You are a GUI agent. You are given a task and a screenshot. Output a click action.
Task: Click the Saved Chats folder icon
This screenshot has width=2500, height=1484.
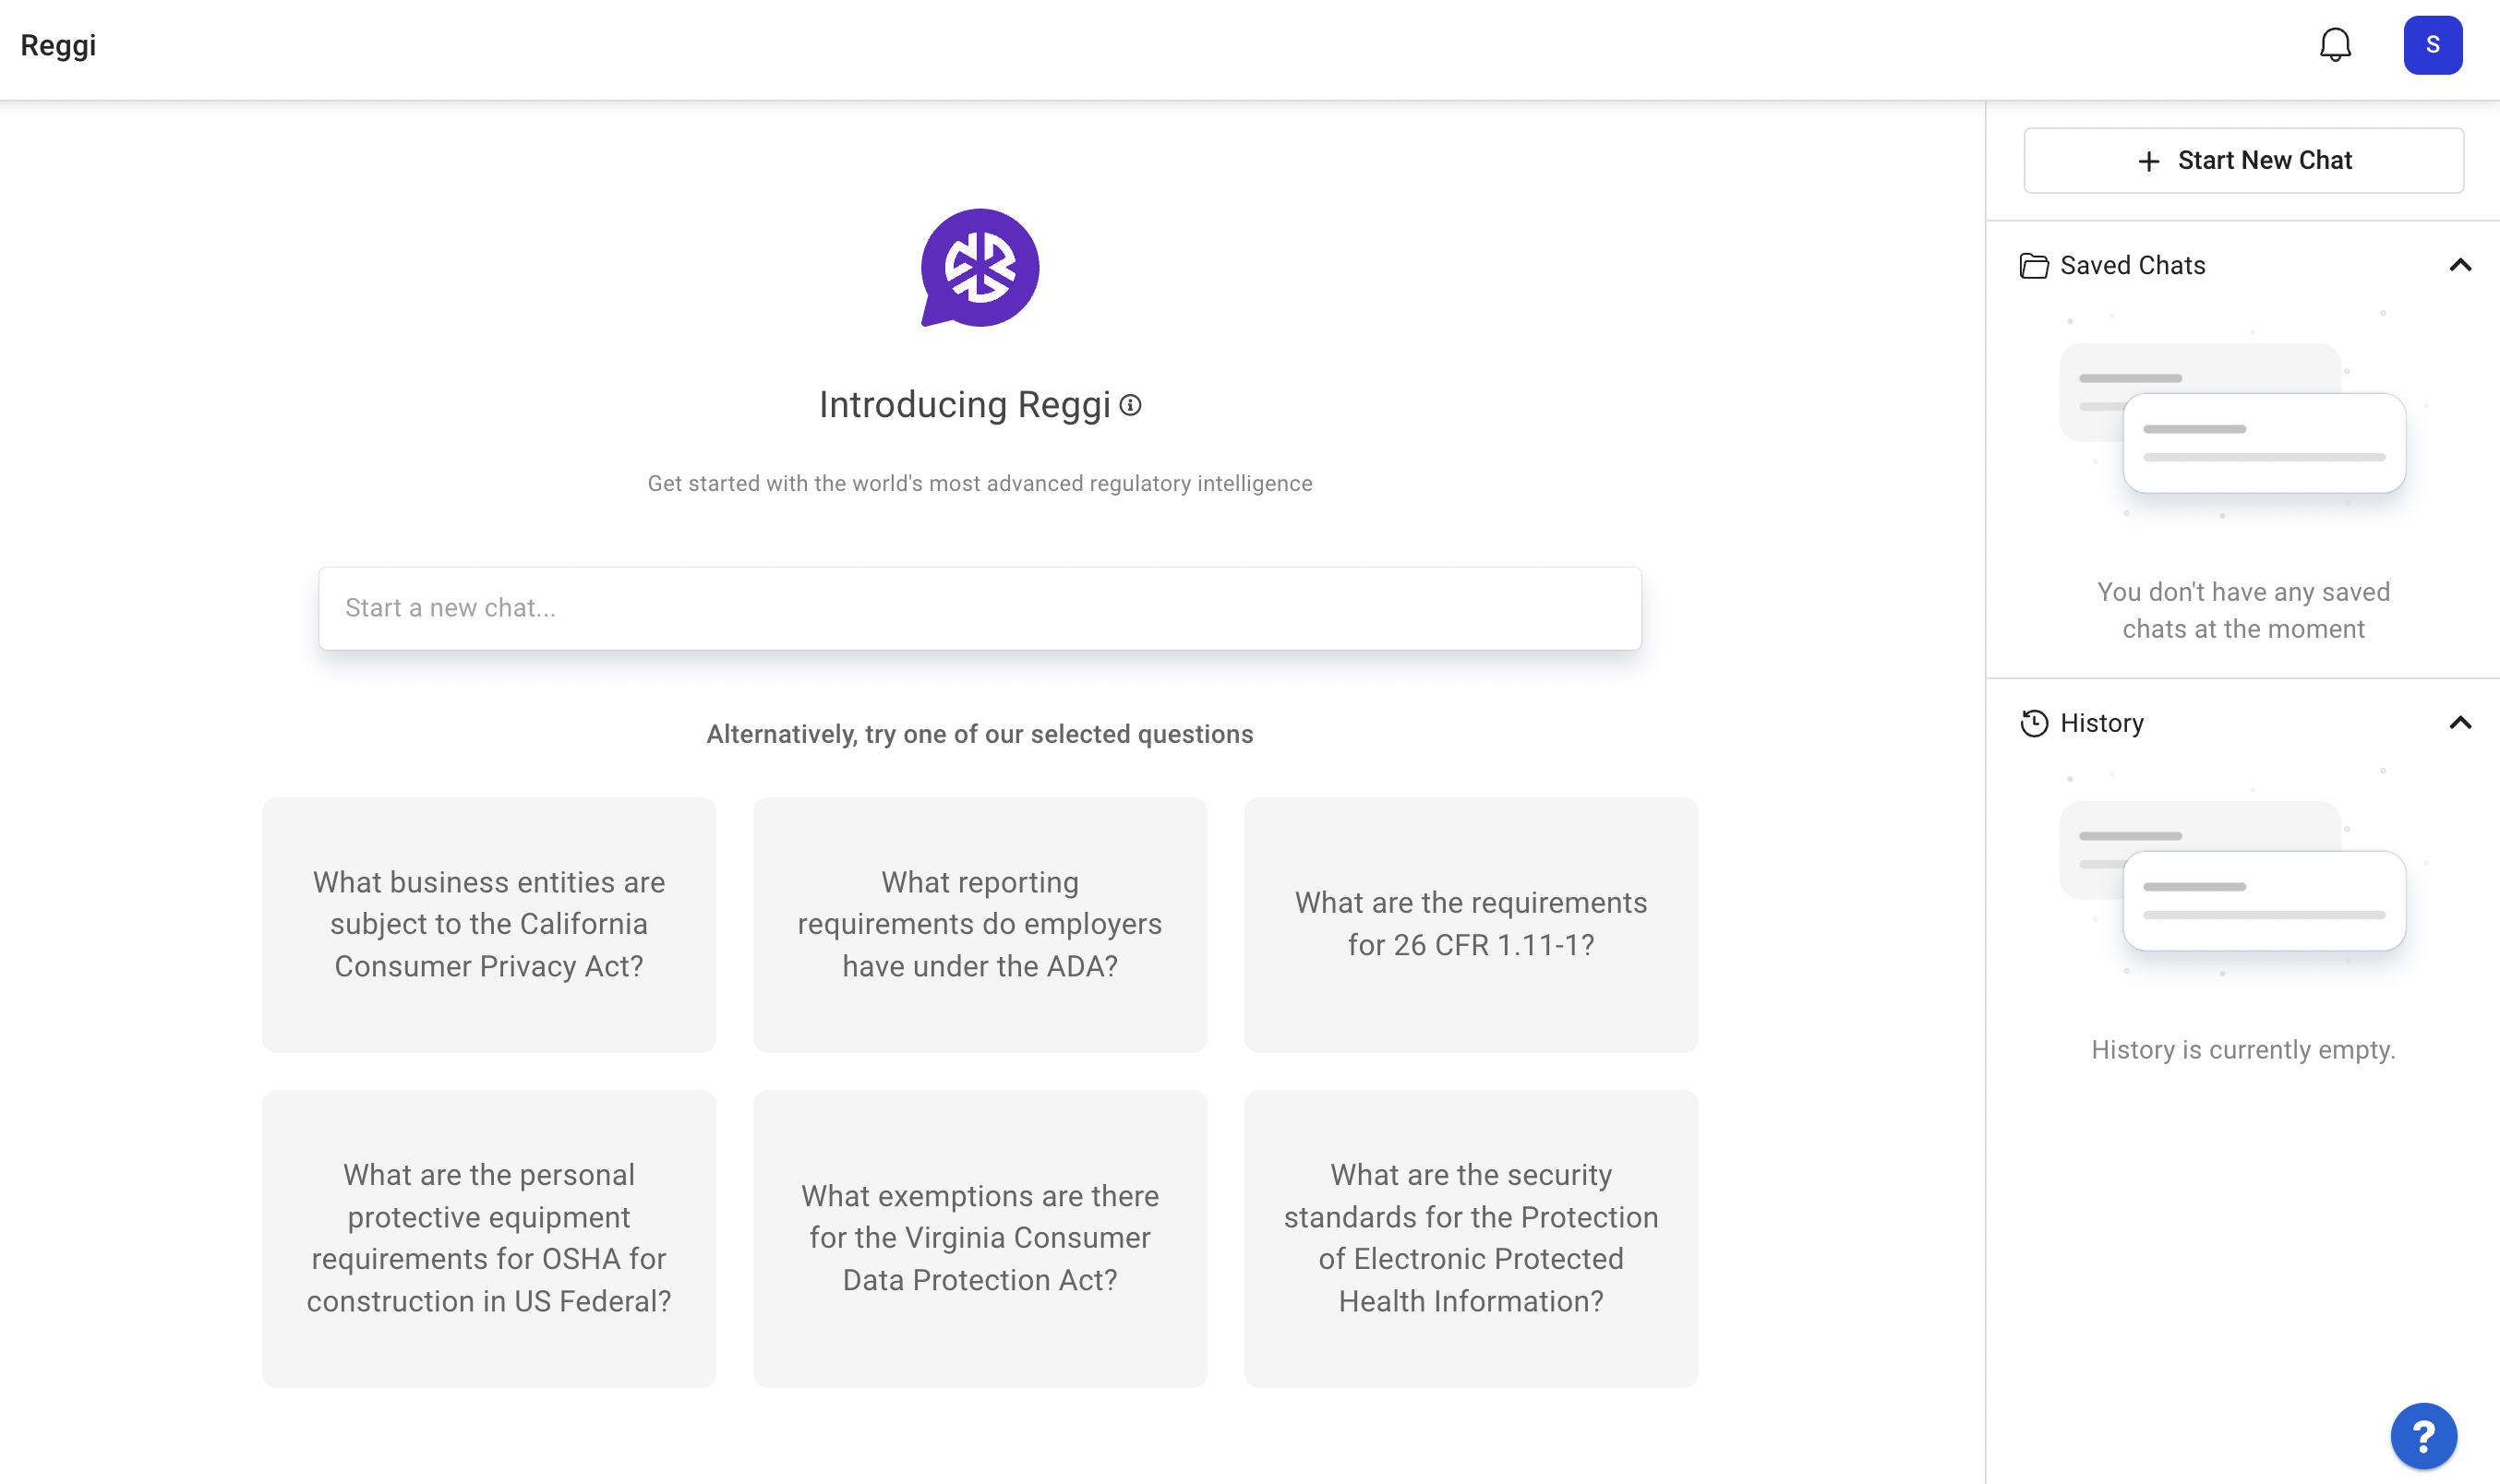point(2033,265)
